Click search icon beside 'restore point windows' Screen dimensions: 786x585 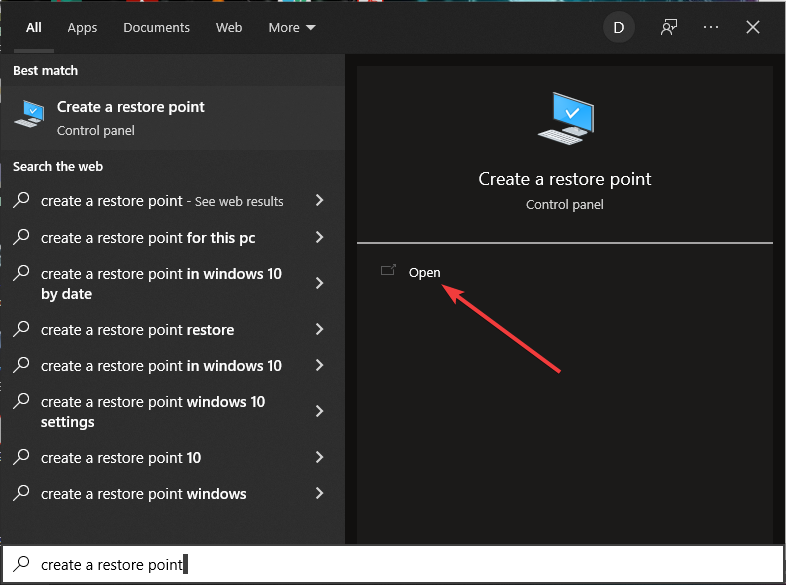(21, 492)
